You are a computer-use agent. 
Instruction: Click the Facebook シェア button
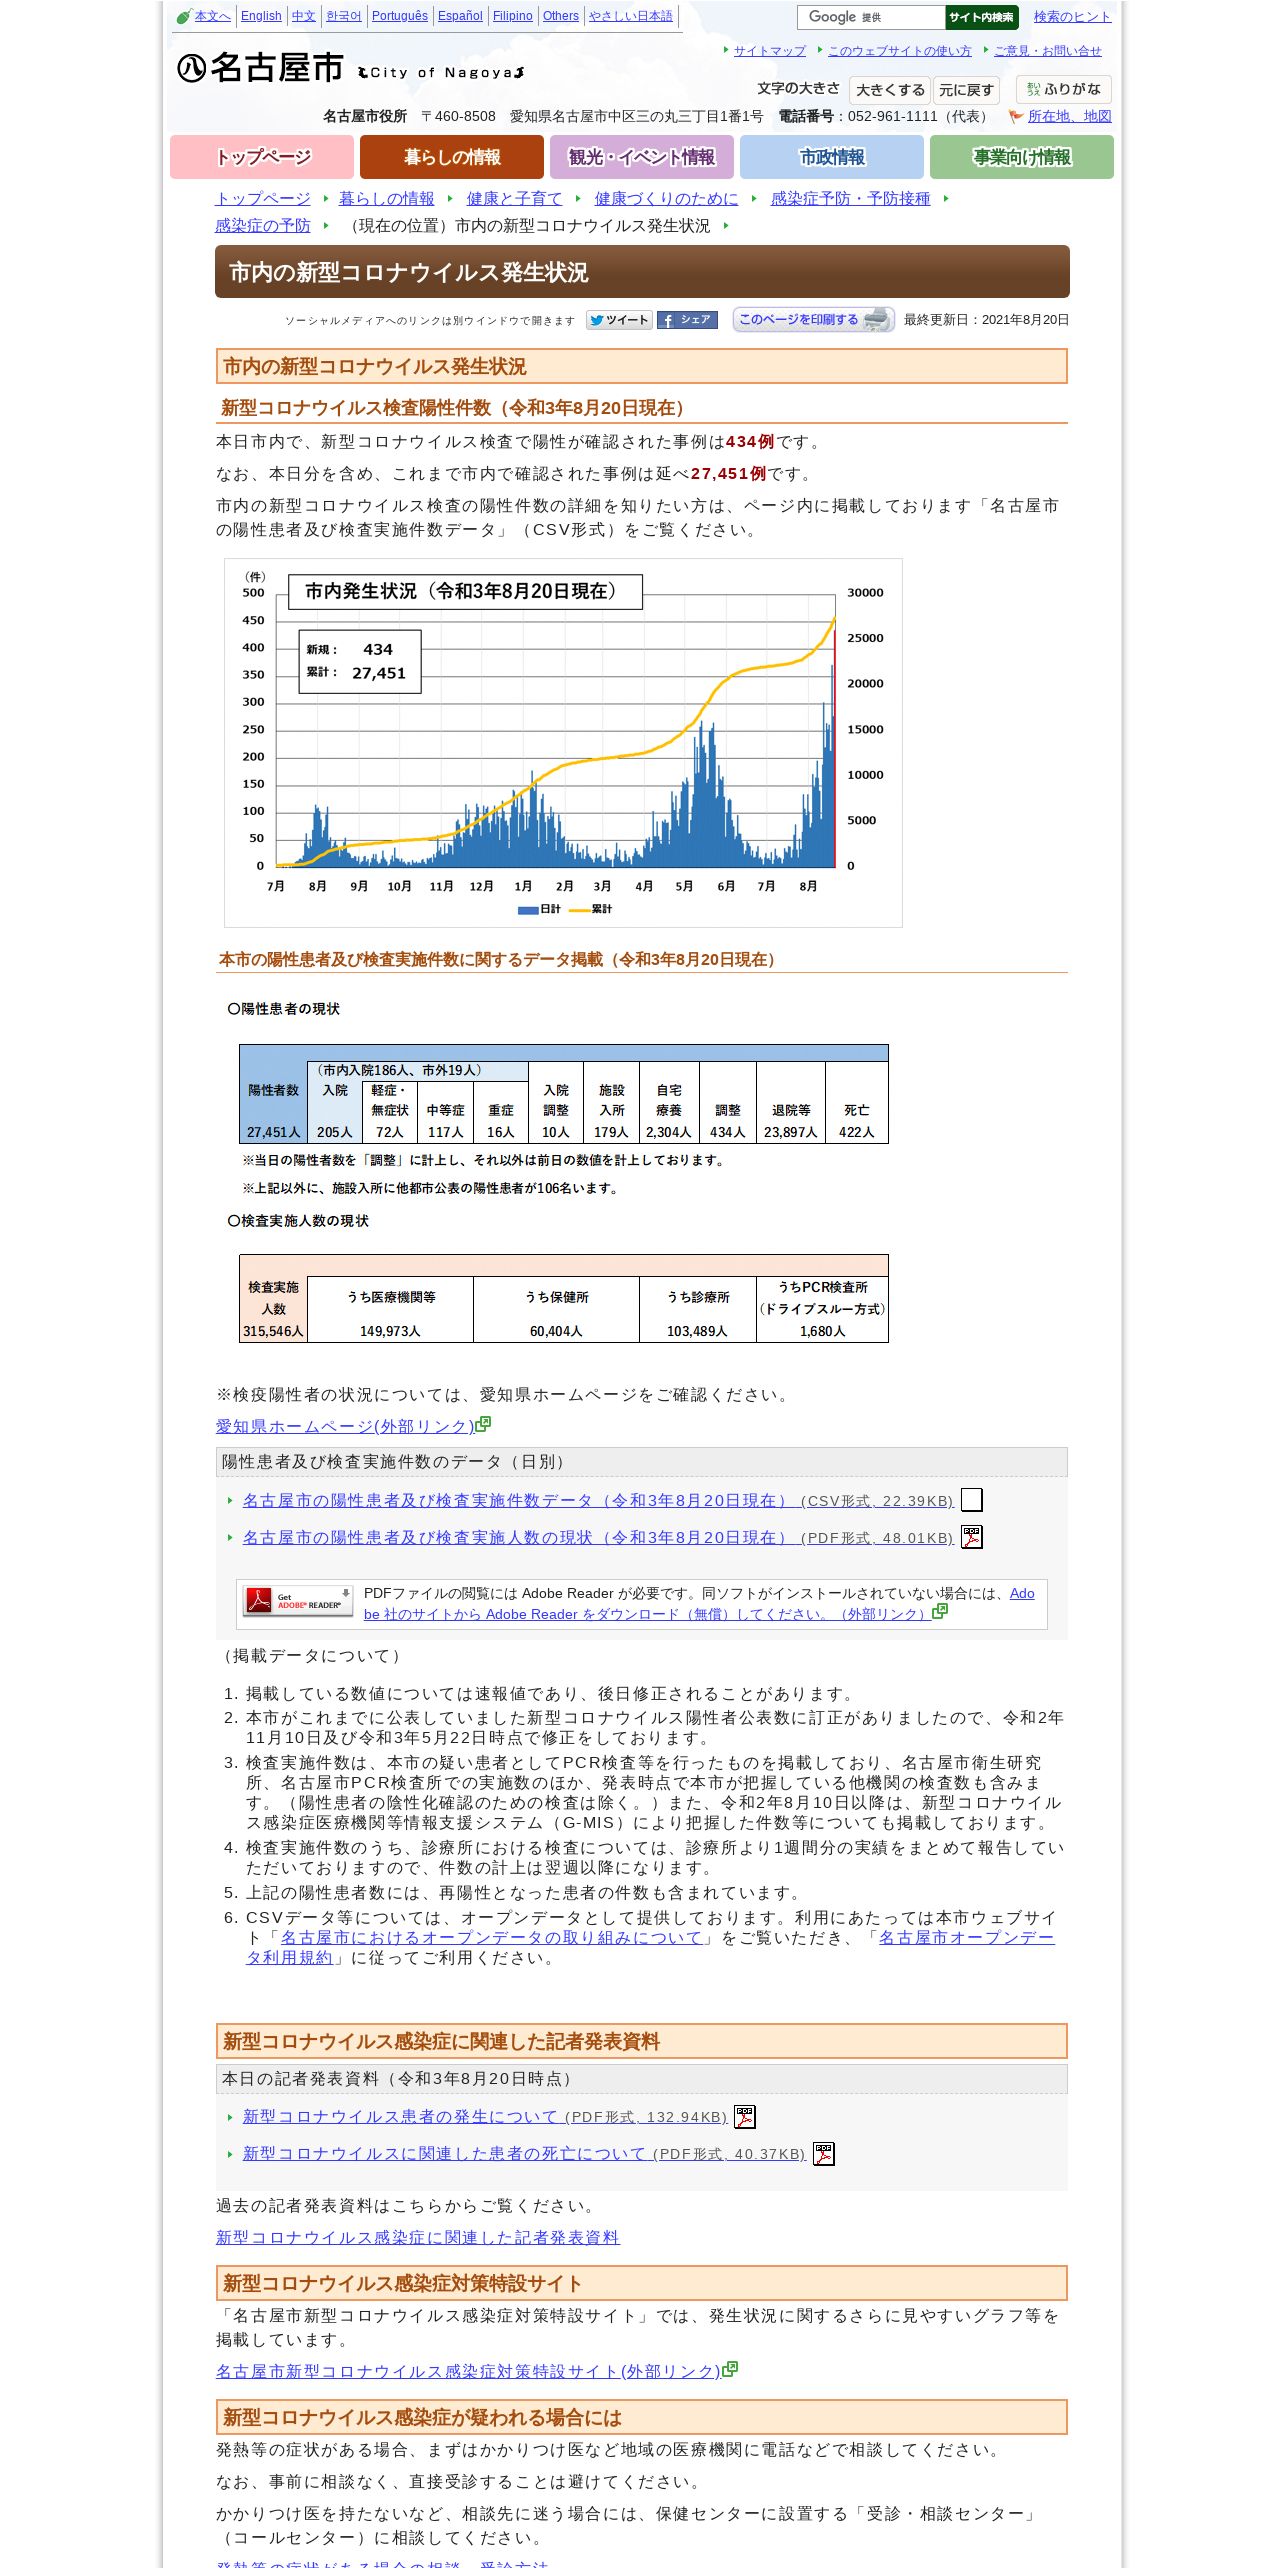687,320
